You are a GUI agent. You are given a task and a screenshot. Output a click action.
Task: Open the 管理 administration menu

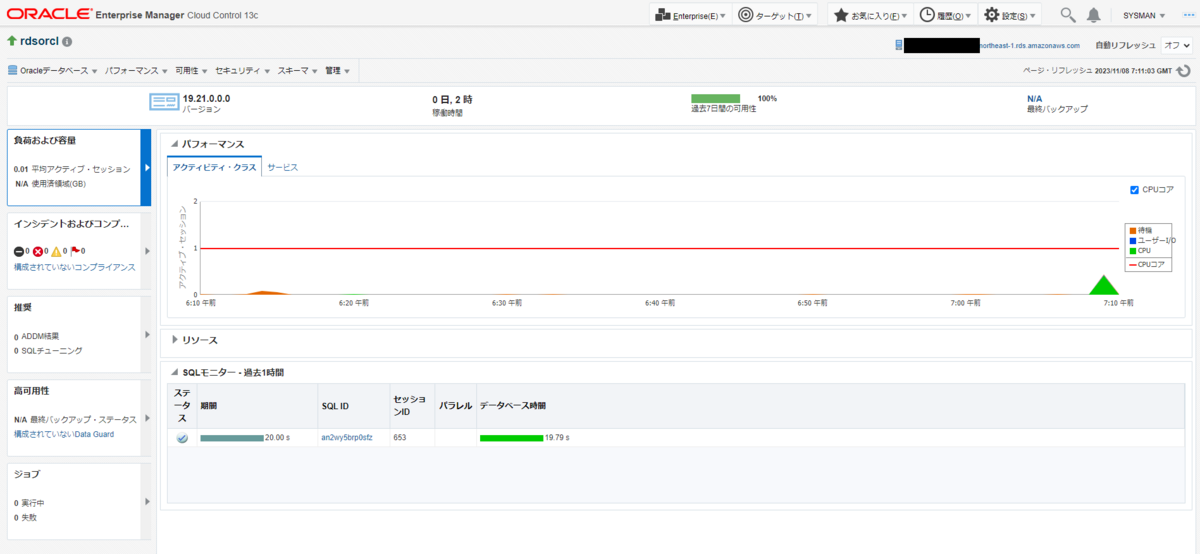point(337,71)
